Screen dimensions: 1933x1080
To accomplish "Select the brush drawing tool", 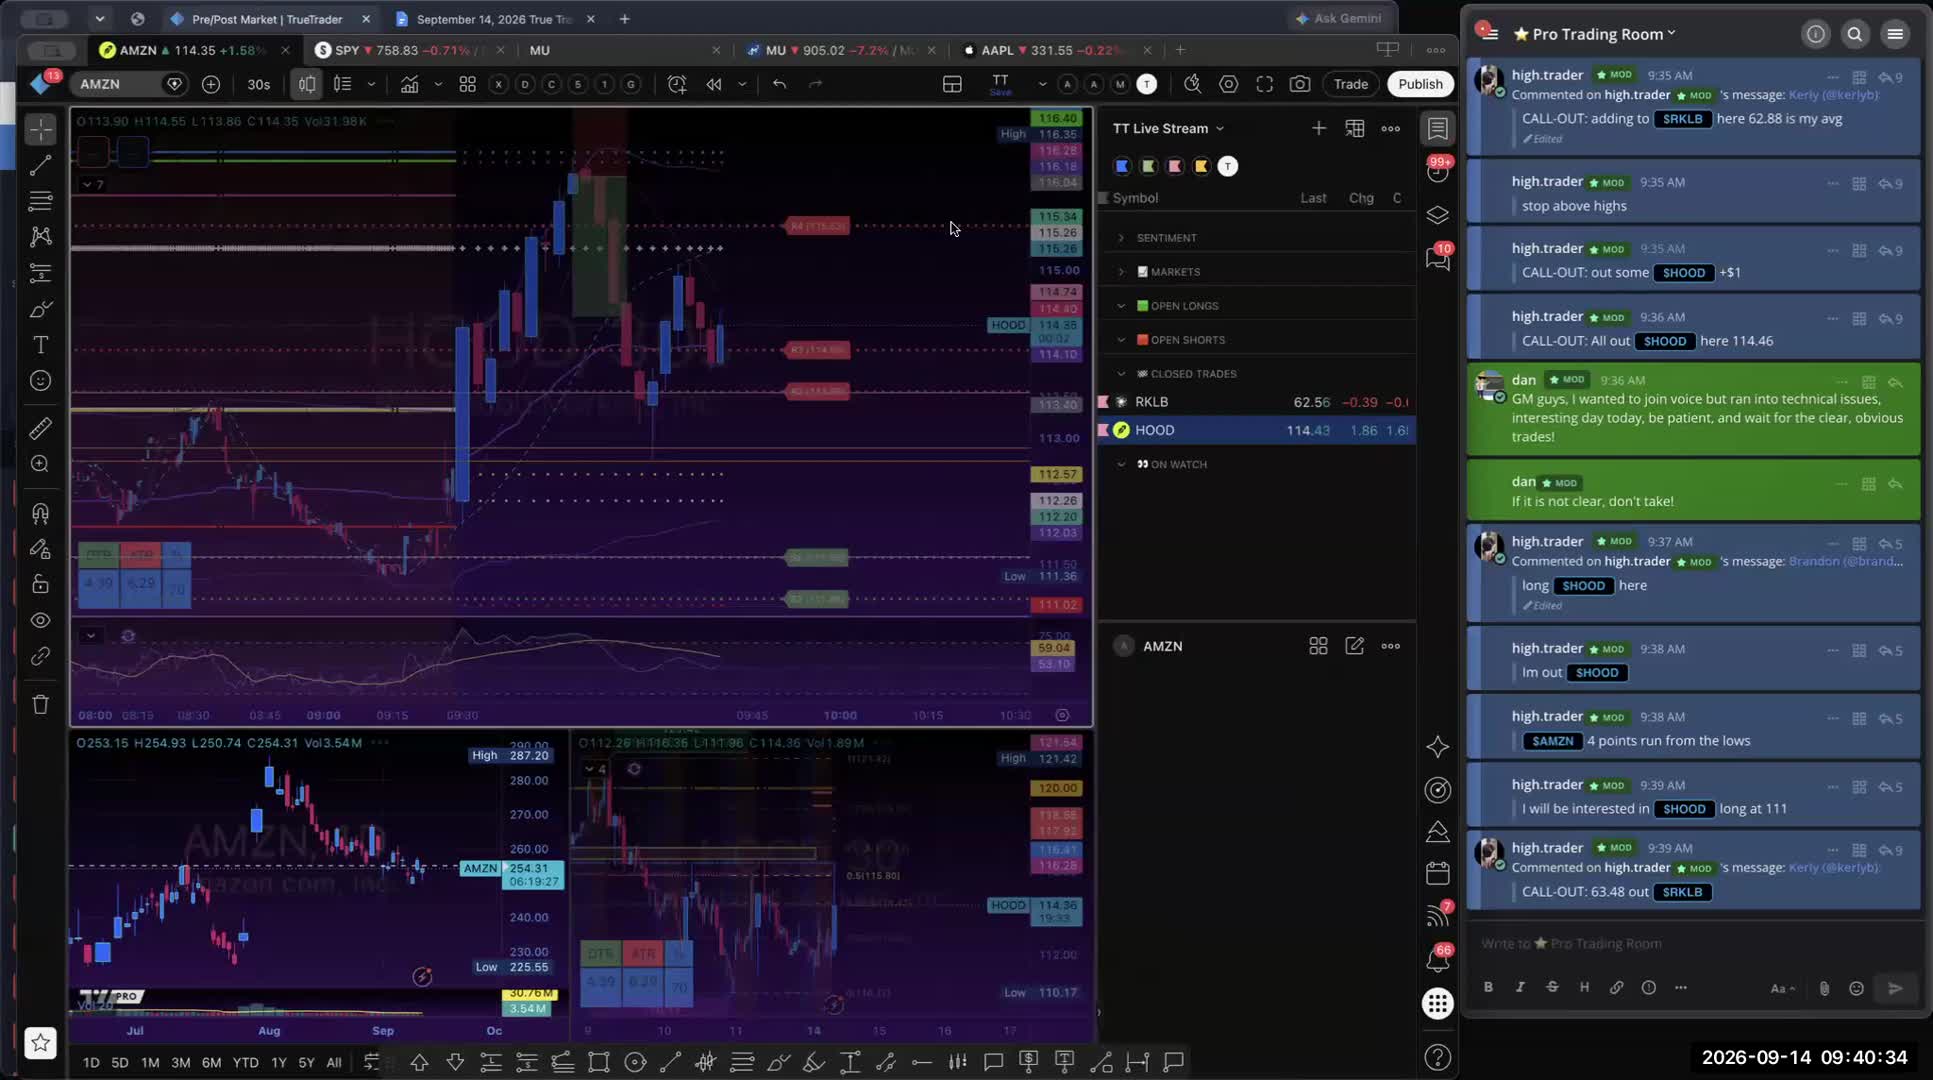I will tap(41, 309).
